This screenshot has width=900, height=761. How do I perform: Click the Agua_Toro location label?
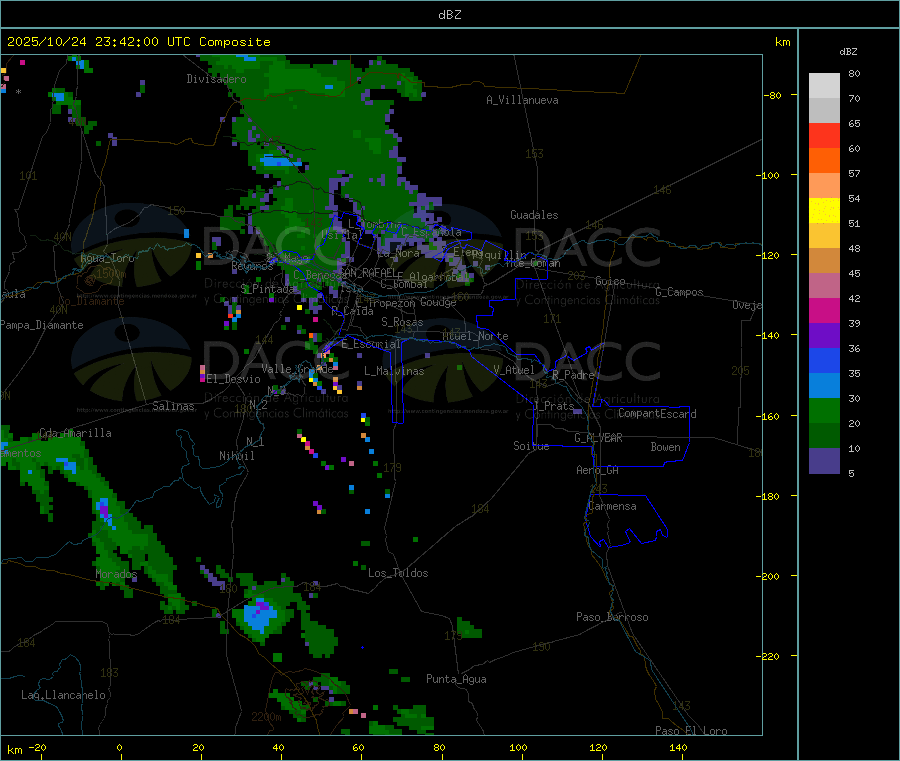107,258
